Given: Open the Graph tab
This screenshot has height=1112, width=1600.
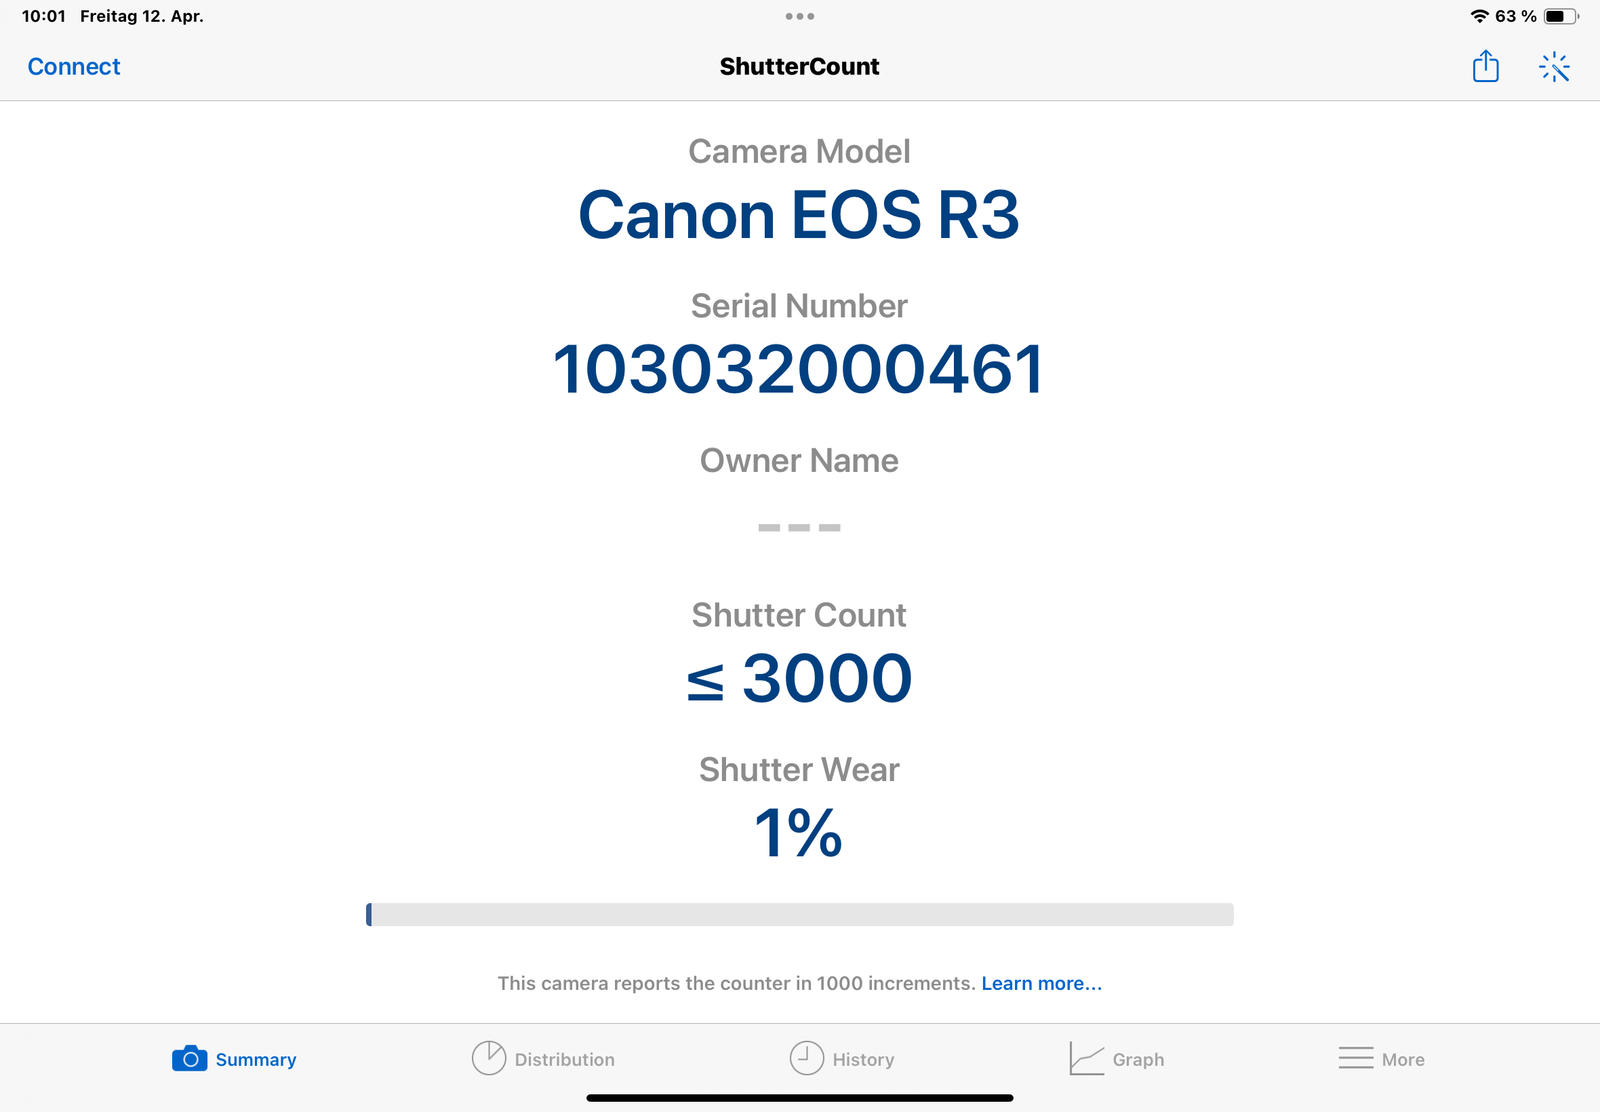Looking at the screenshot, I should 1138,1060.
